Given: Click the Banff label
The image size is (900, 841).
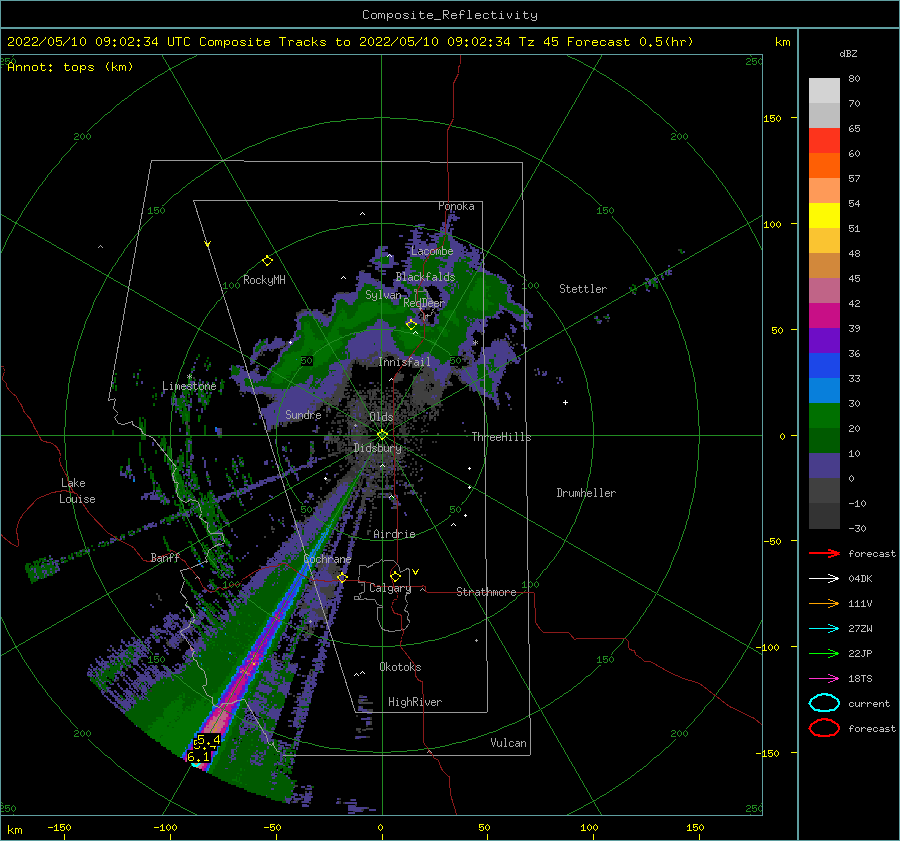Looking at the screenshot, I should (165, 557).
